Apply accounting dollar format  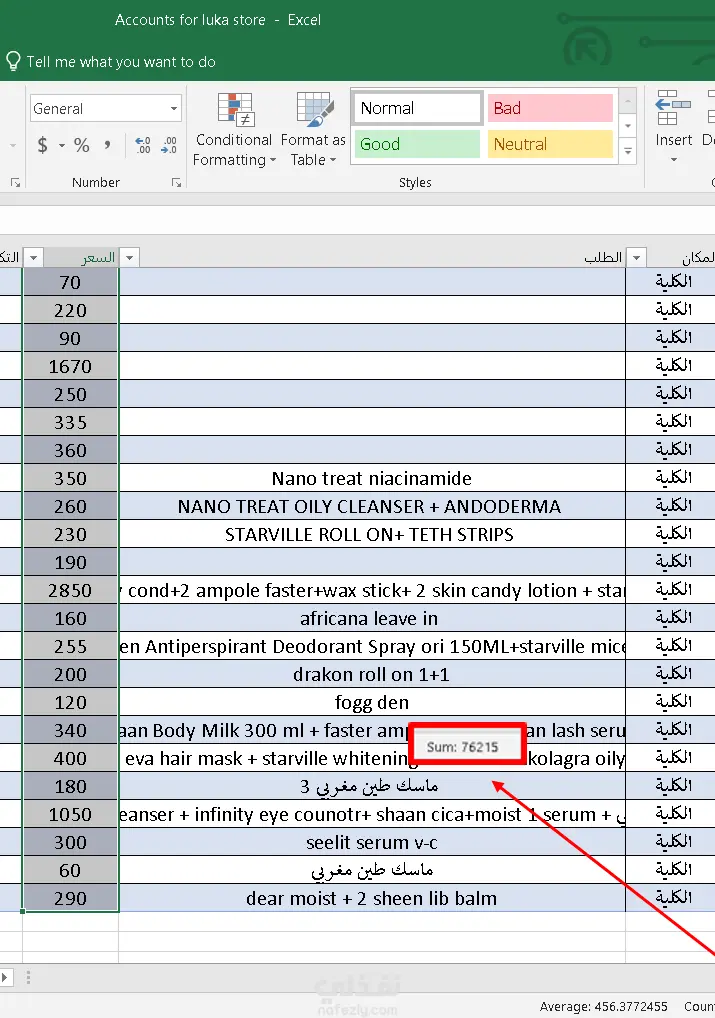click(43, 145)
